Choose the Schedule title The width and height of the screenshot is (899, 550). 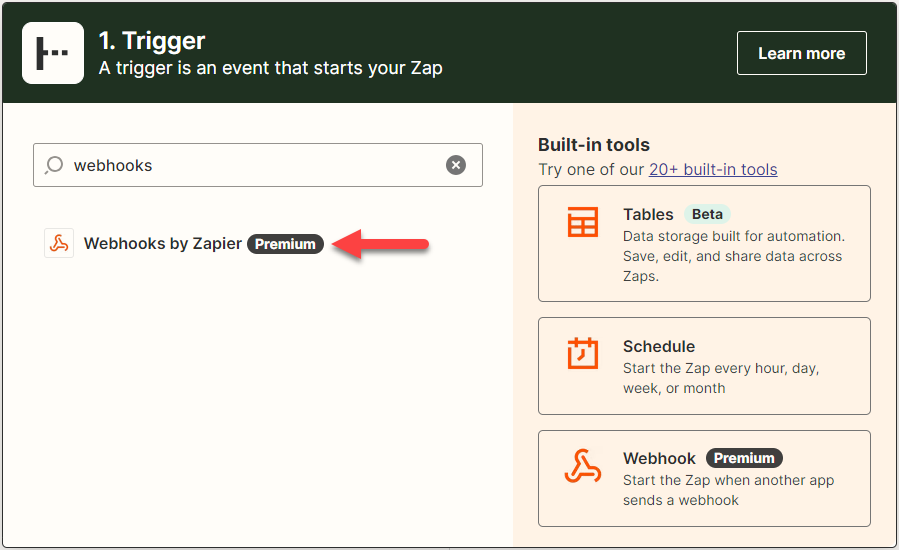click(x=659, y=346)
